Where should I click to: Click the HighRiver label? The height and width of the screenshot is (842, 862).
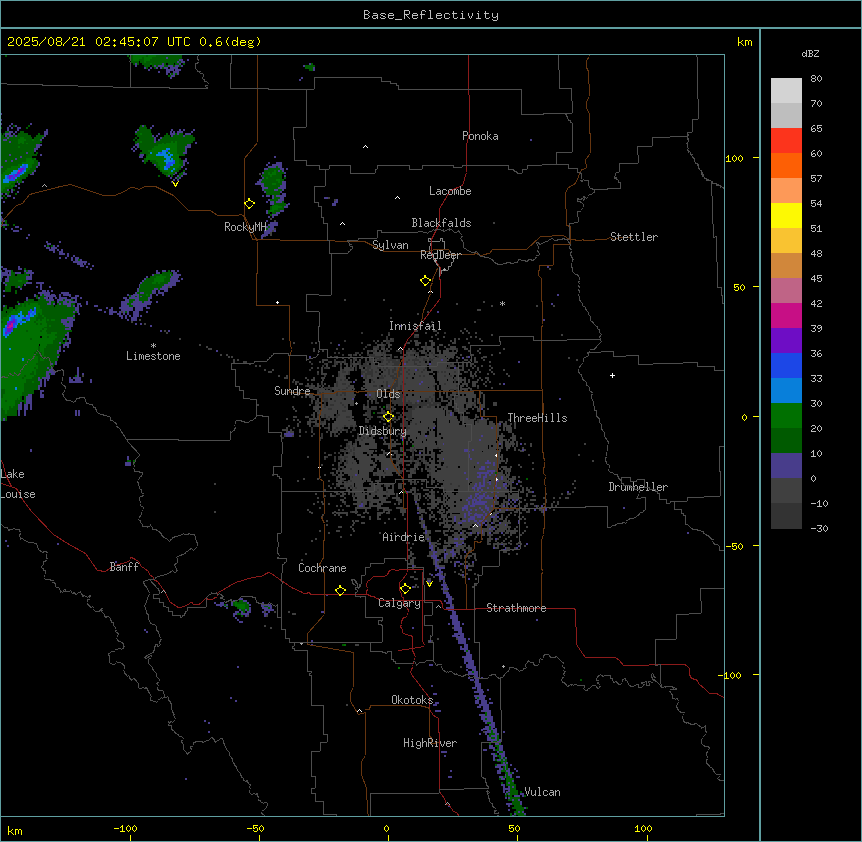click(430, 743)
